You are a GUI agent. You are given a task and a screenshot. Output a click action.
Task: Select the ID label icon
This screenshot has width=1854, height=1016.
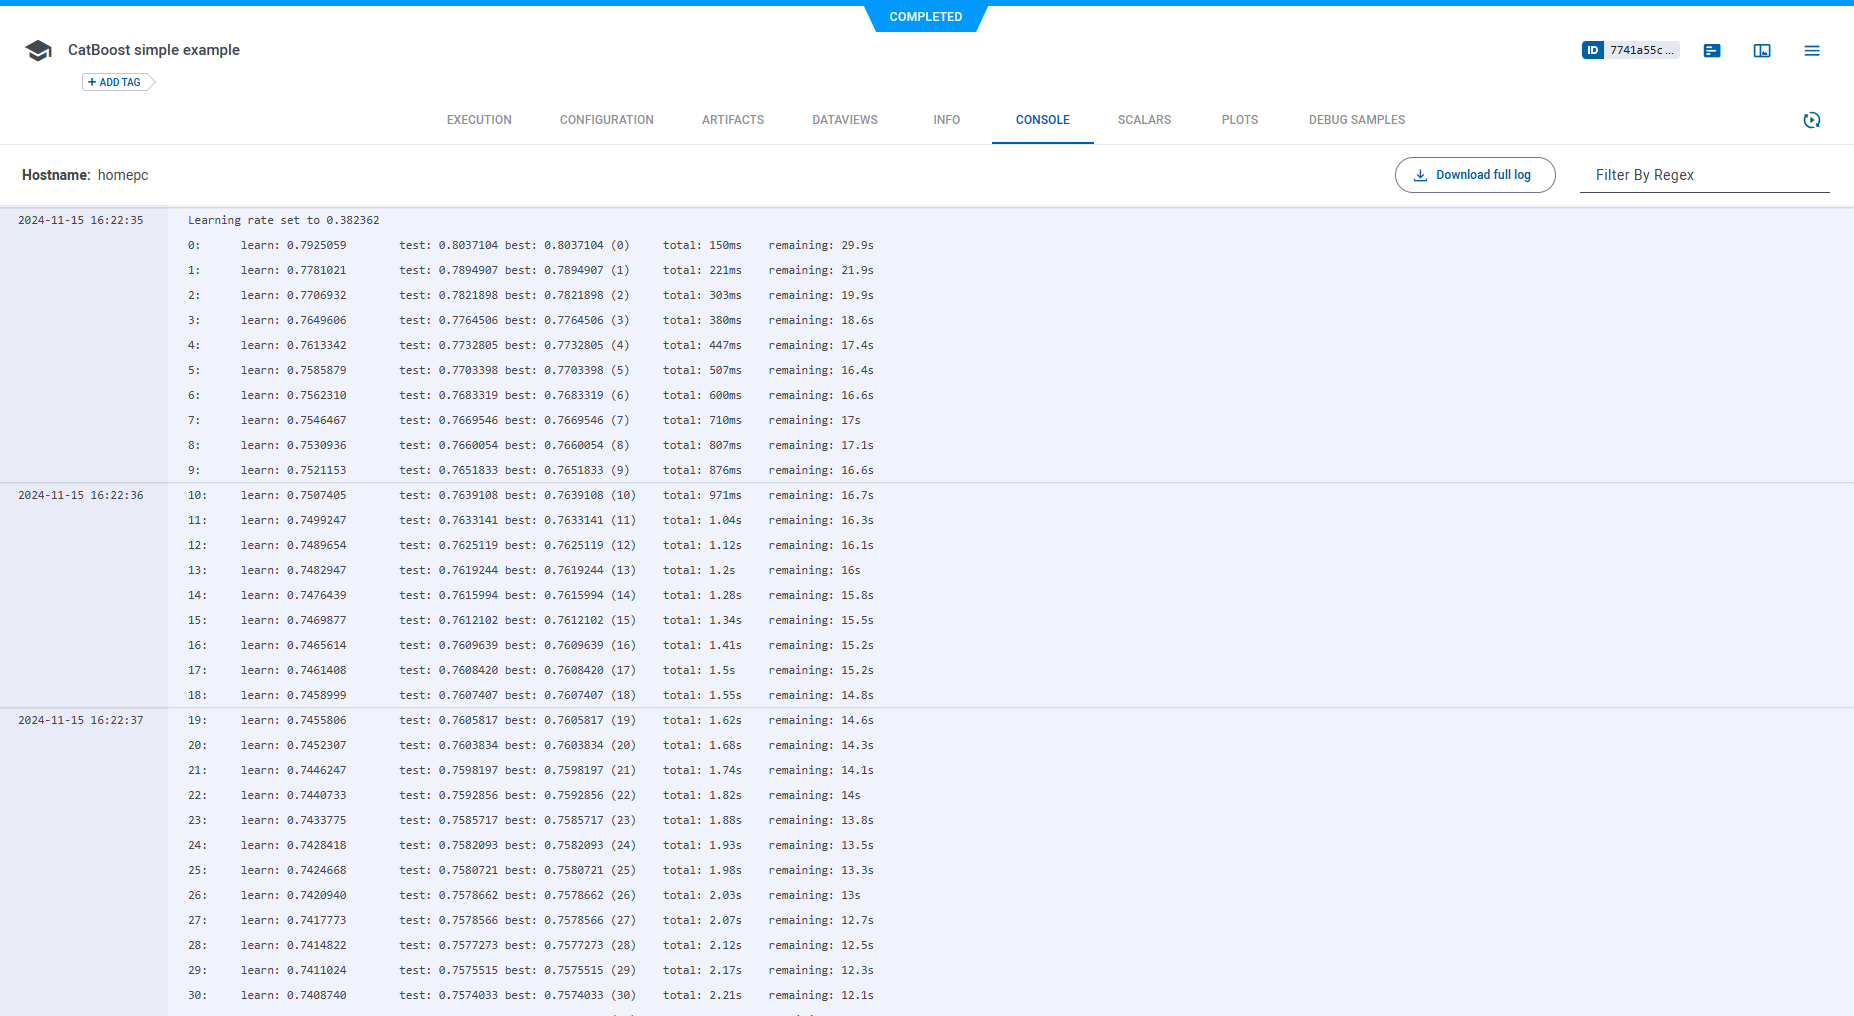pyautogui.click(x=1594, y=49)
